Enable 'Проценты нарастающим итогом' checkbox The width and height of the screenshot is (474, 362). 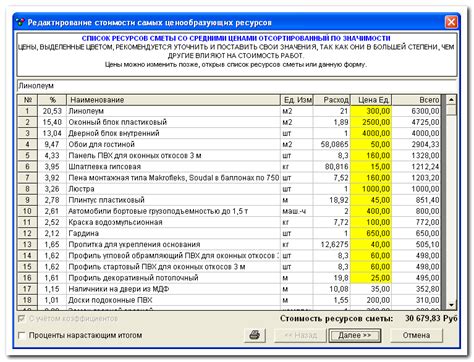coord(22,335)
